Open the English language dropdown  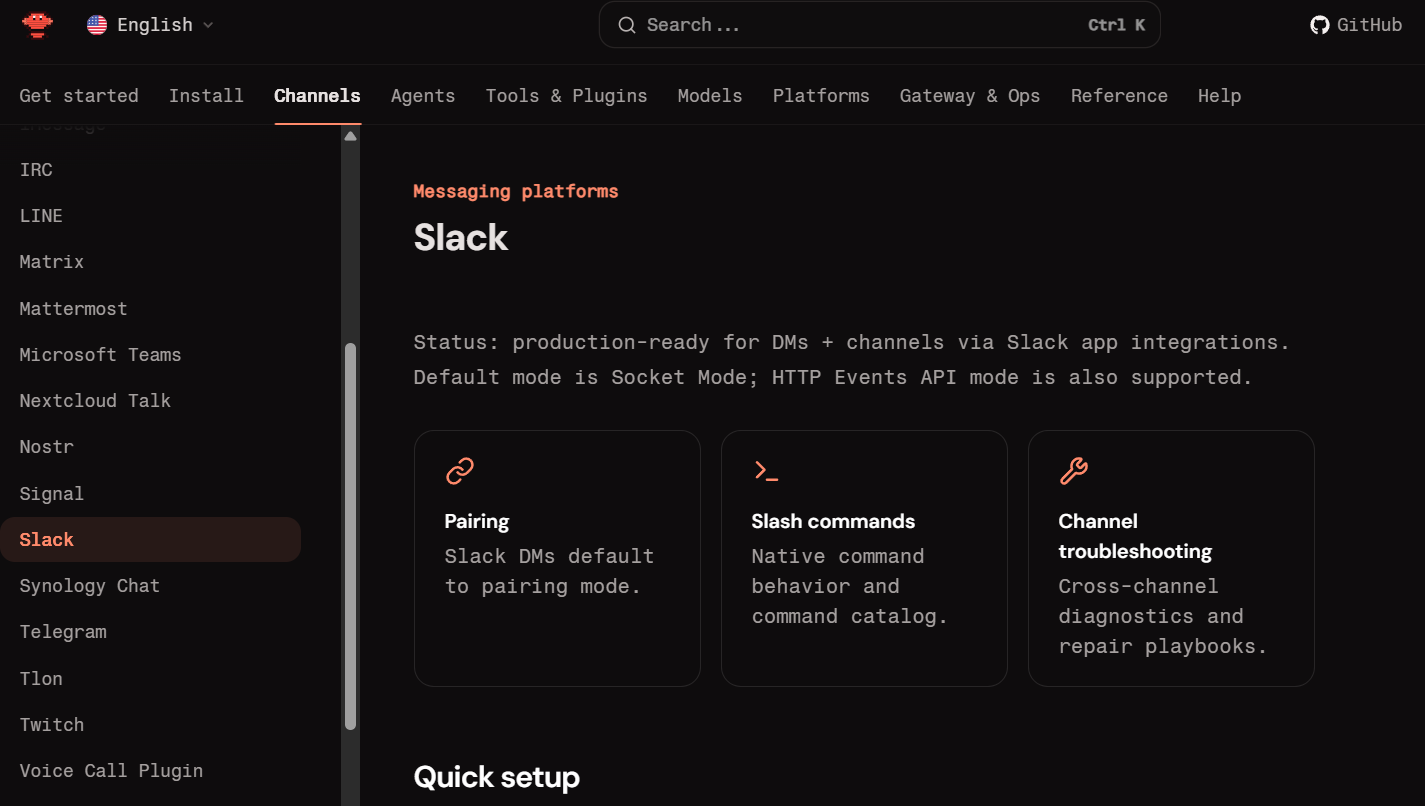pyautogui.click(x=150, y=25)
